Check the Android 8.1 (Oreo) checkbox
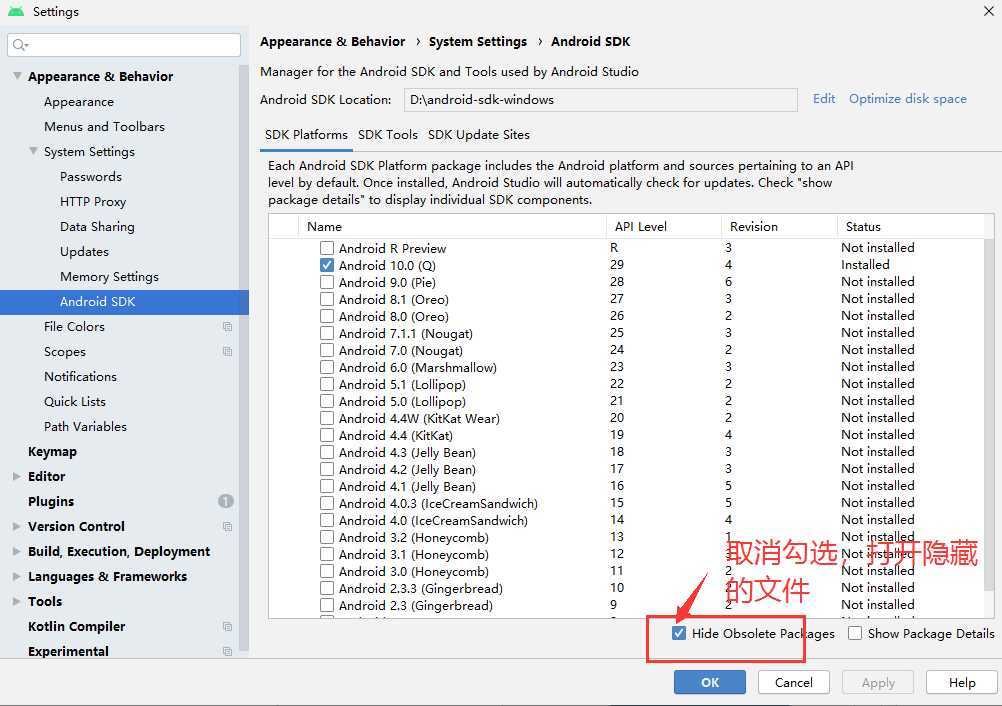Image resolution: width=1002 pixels, height=706 pixels. pos(327,299)
